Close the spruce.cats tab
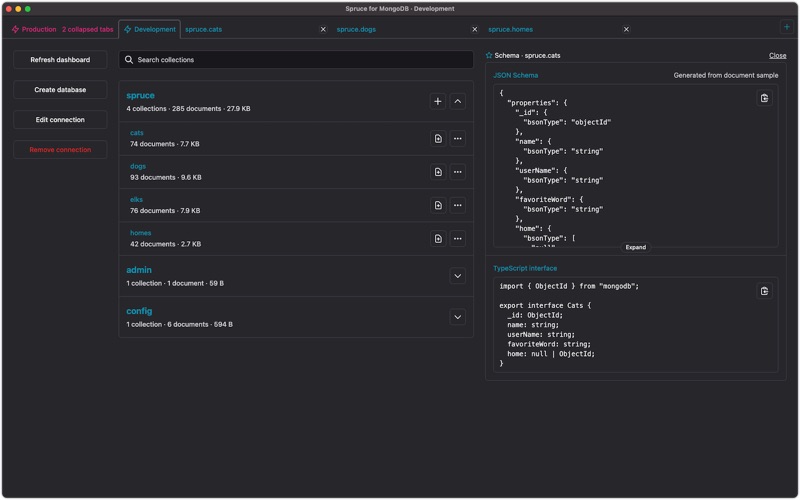The height and width of the screenshot is (500, 800). tap(323, 29)
